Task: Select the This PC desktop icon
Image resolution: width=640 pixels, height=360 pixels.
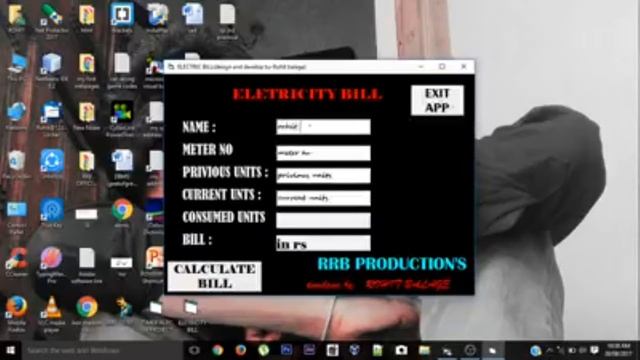Action: [16, 67]
